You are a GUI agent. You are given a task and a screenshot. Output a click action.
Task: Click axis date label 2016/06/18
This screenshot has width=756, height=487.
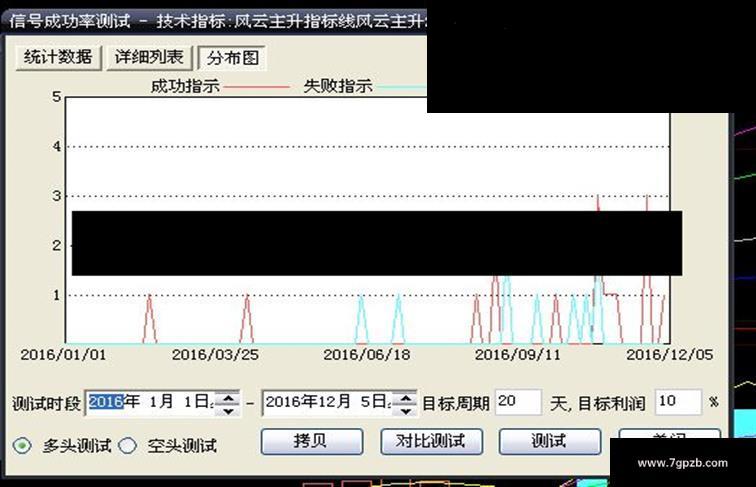point(366,355)
